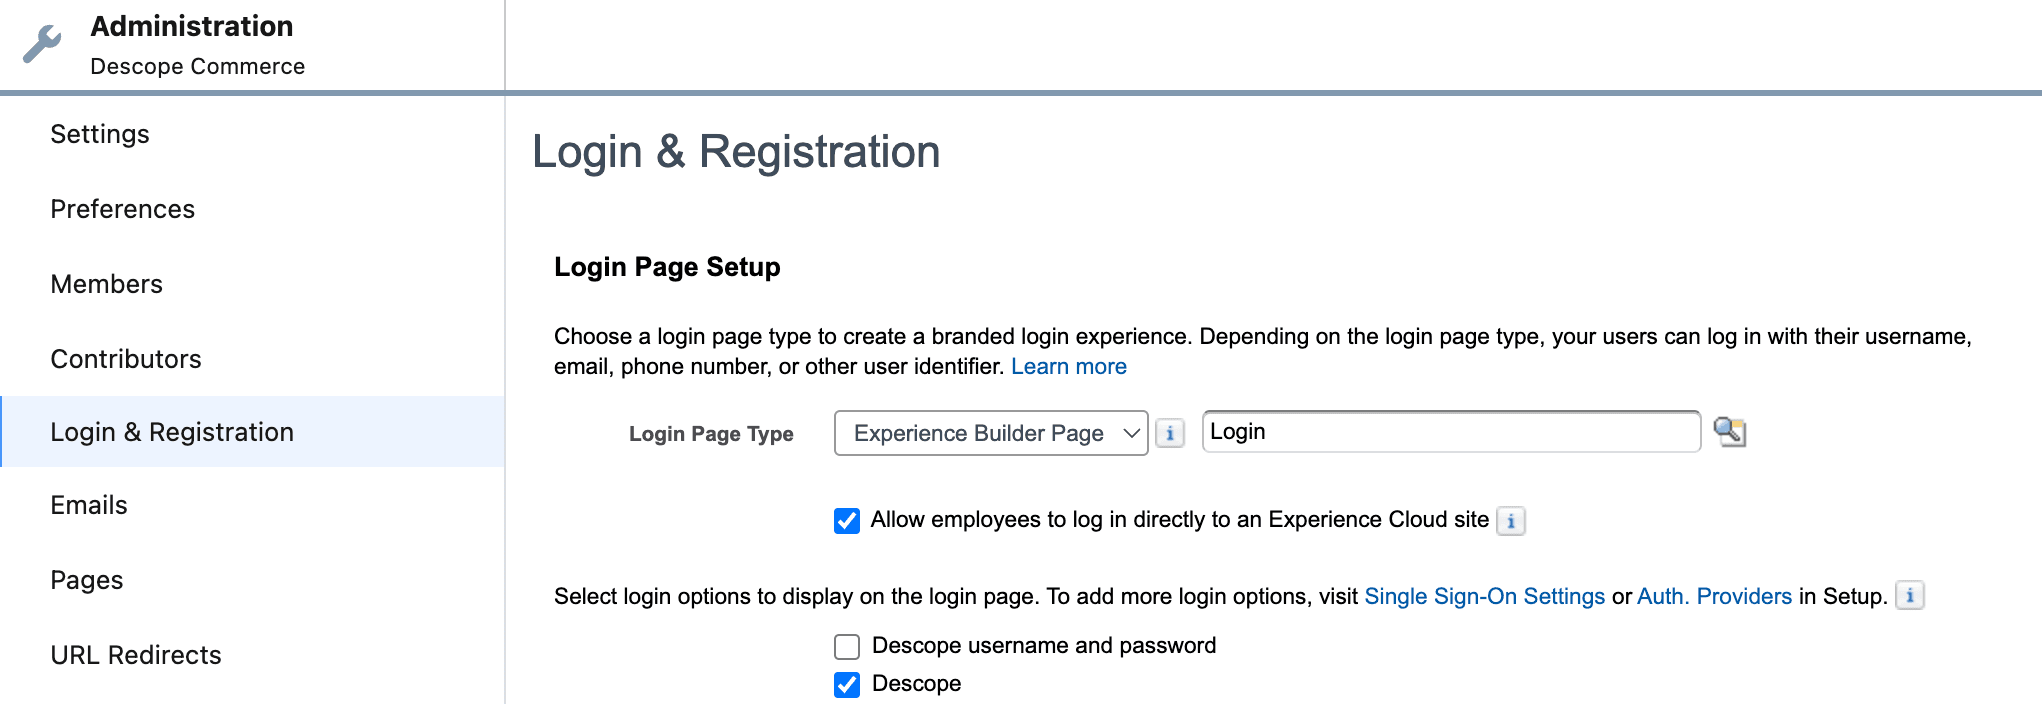Click the Administration wrench icon

[42, 44]
